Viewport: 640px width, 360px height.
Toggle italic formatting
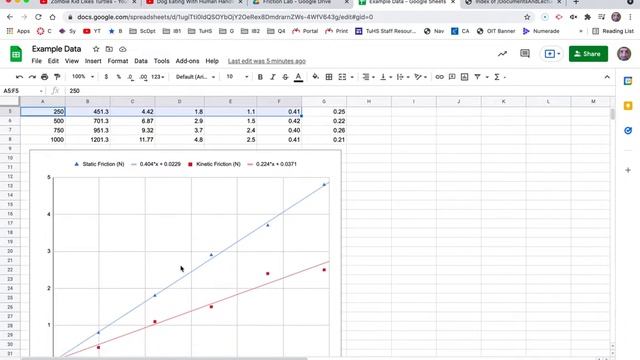click(273, 77)
